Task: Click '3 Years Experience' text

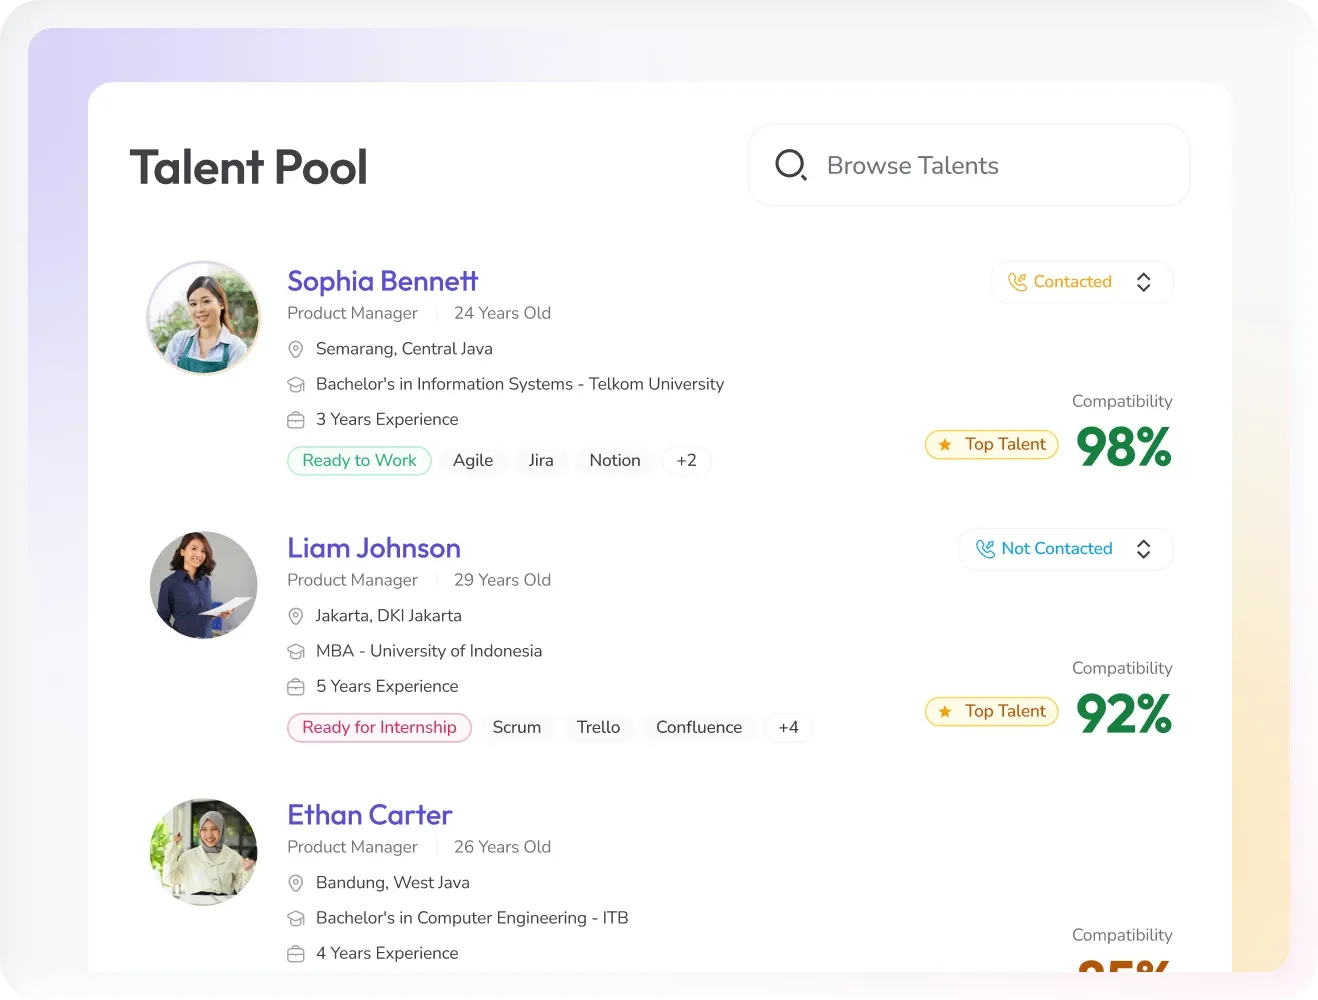Action: click(387, 419)
